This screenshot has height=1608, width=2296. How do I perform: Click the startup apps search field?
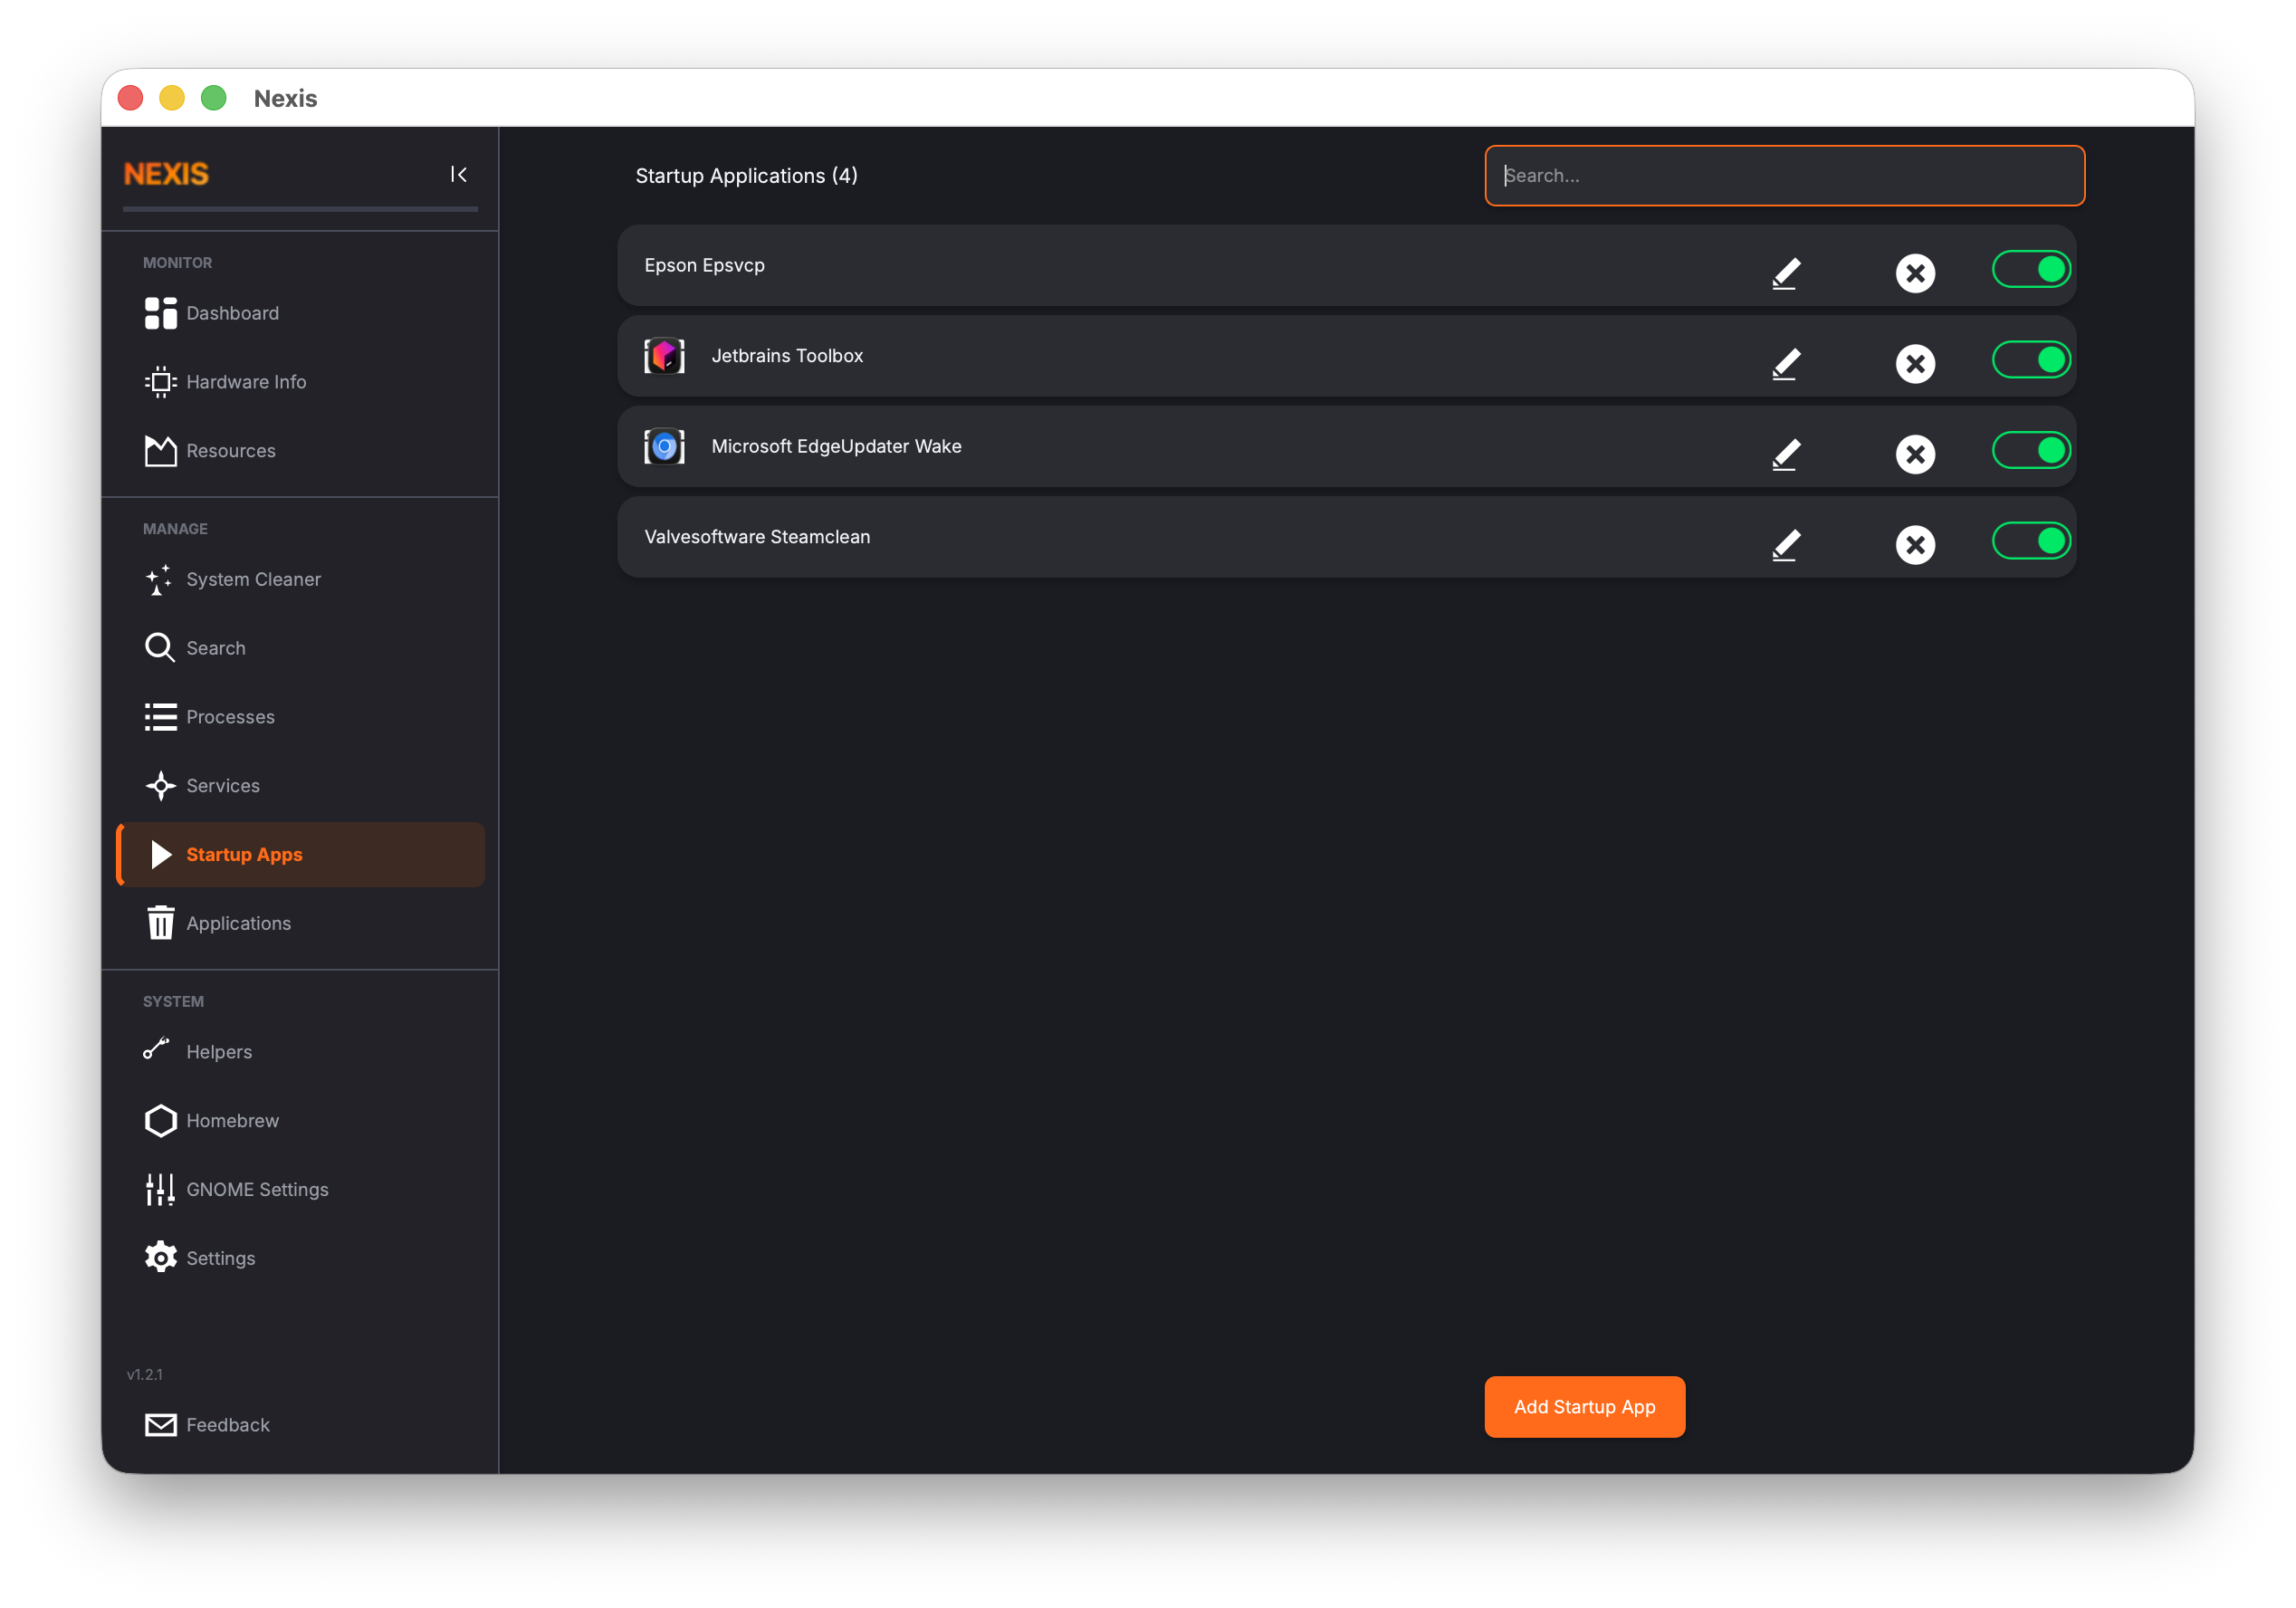click(1784, 175)
